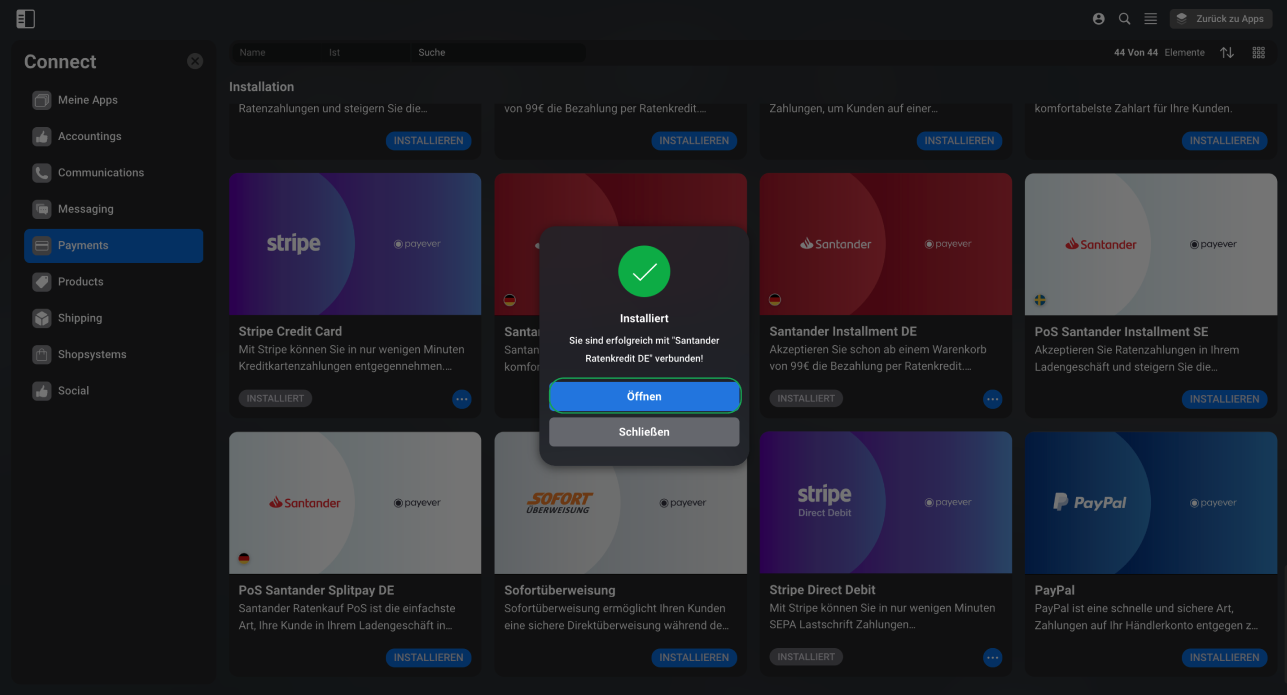Install Sofortüberweisung

pyautogui.click(x=694, y=658)
